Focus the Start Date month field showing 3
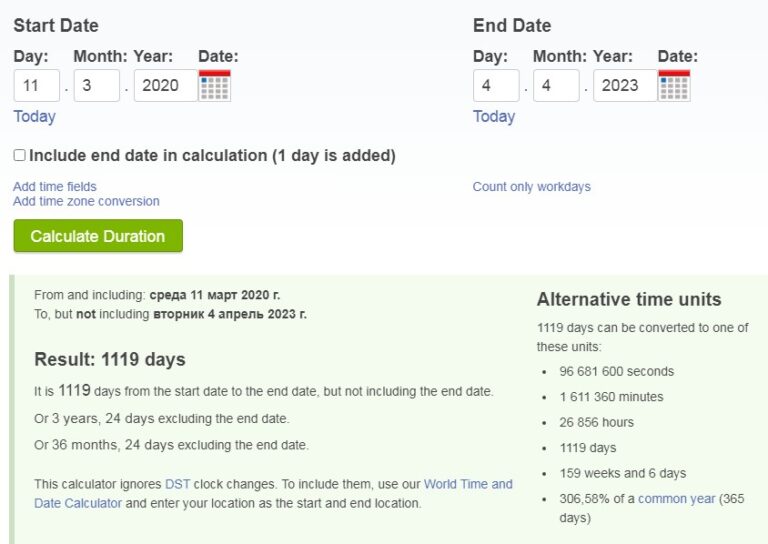The image size is (768, 544). click(x=97, y=86)
